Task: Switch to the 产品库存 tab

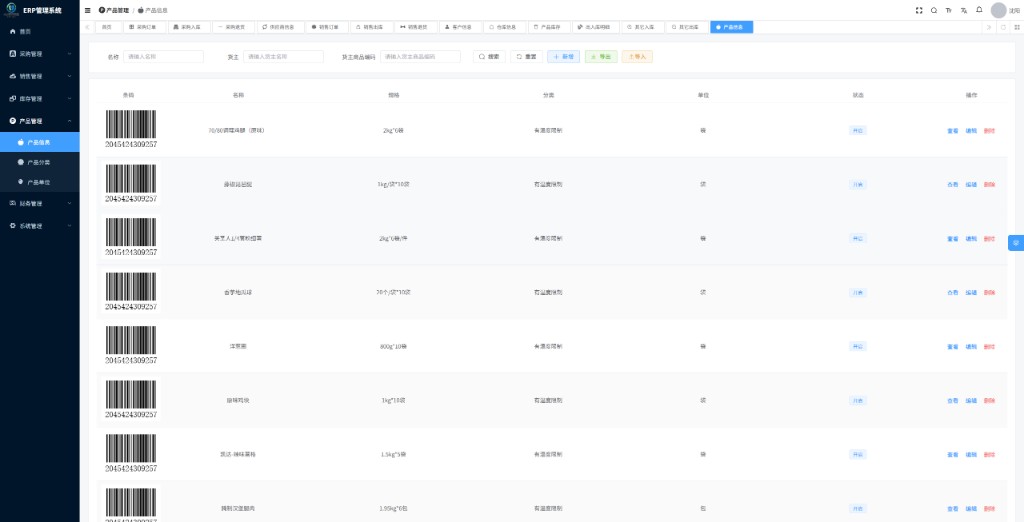Action: [548, 27]
